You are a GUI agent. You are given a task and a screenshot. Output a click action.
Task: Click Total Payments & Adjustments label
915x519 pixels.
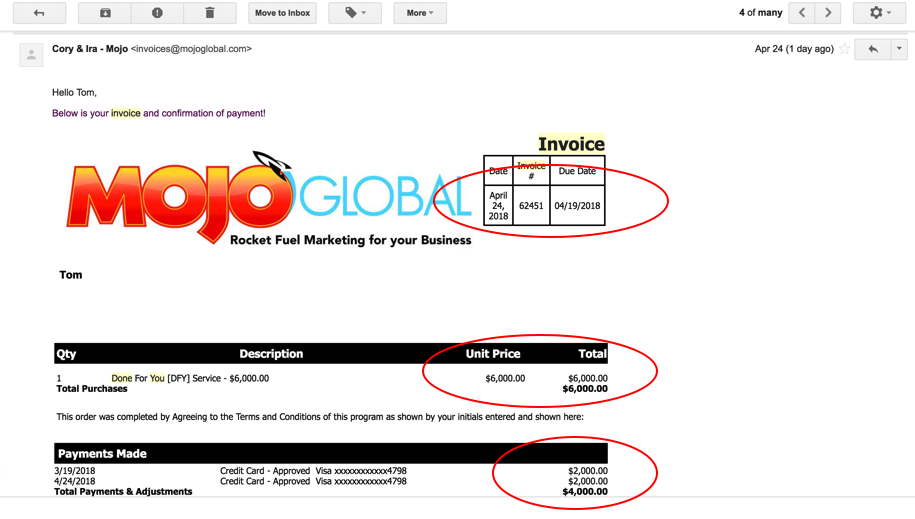pyautogui.click(x=123, y=492)
